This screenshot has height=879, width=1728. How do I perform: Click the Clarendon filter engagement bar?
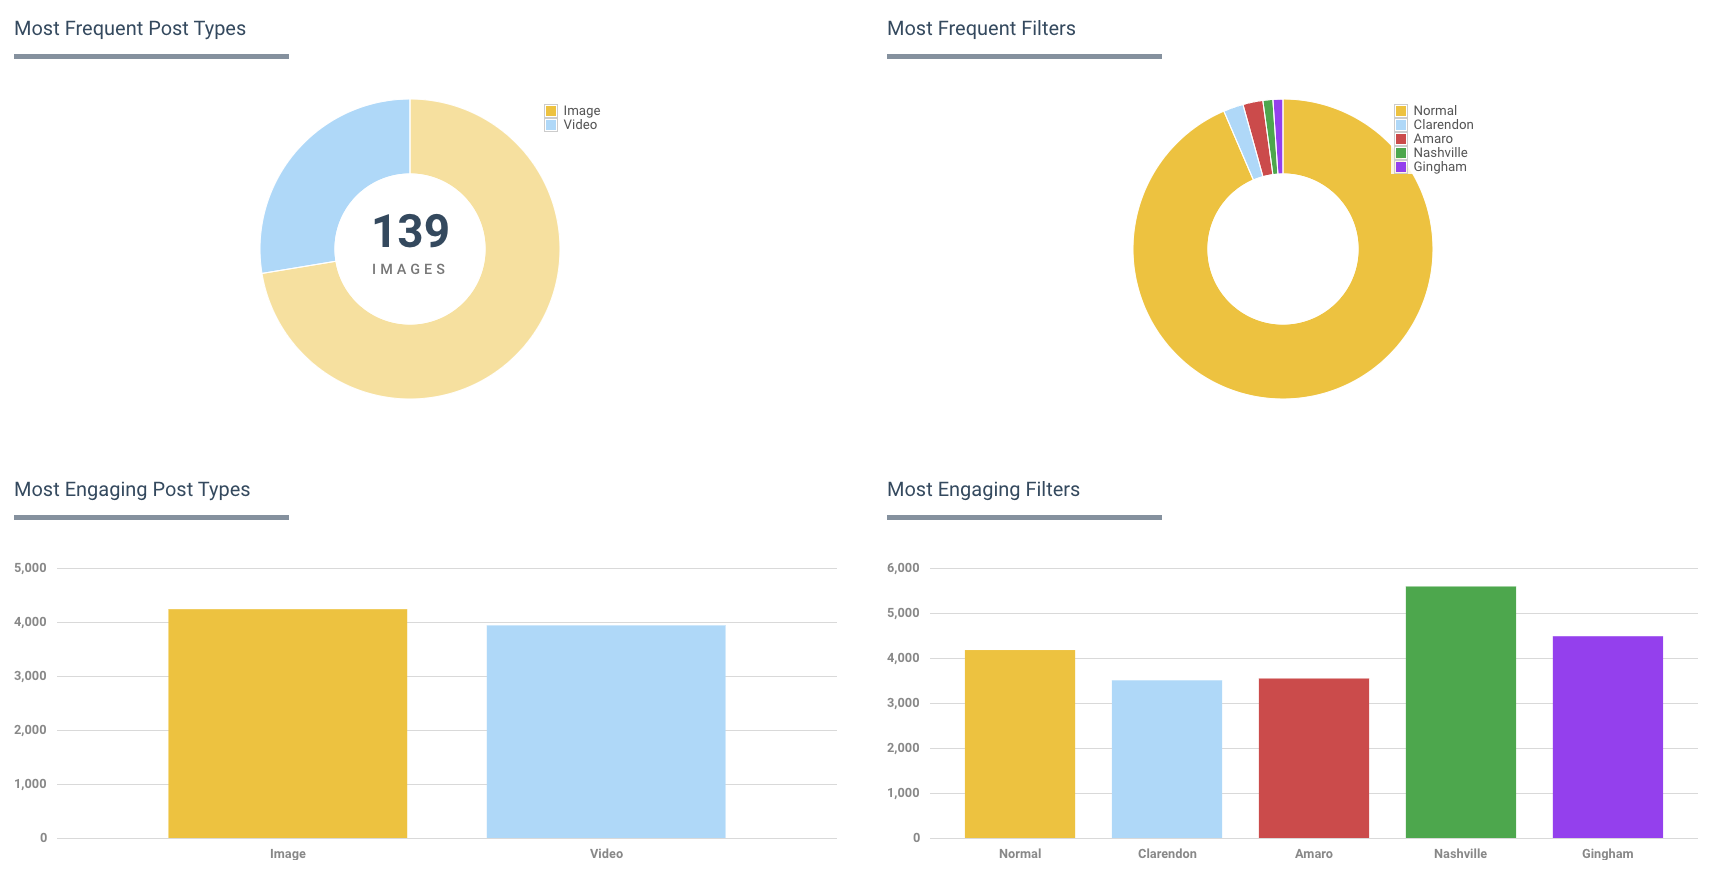(1167, 759)
